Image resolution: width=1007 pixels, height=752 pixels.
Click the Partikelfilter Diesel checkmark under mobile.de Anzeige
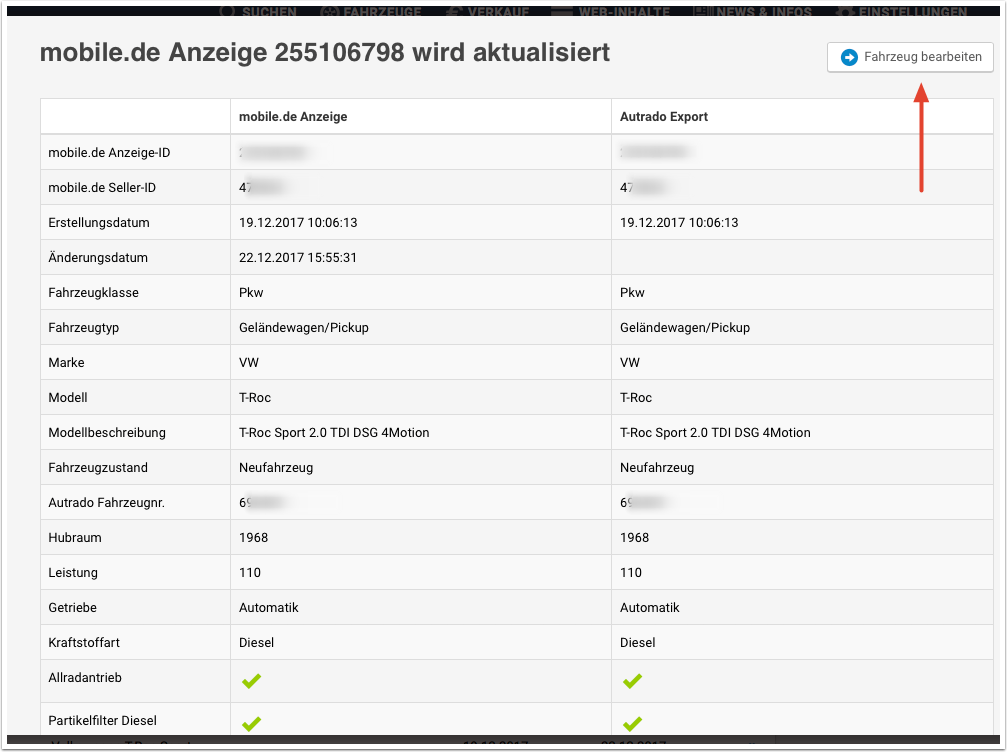pyautogui.click(x=251, y=723)
